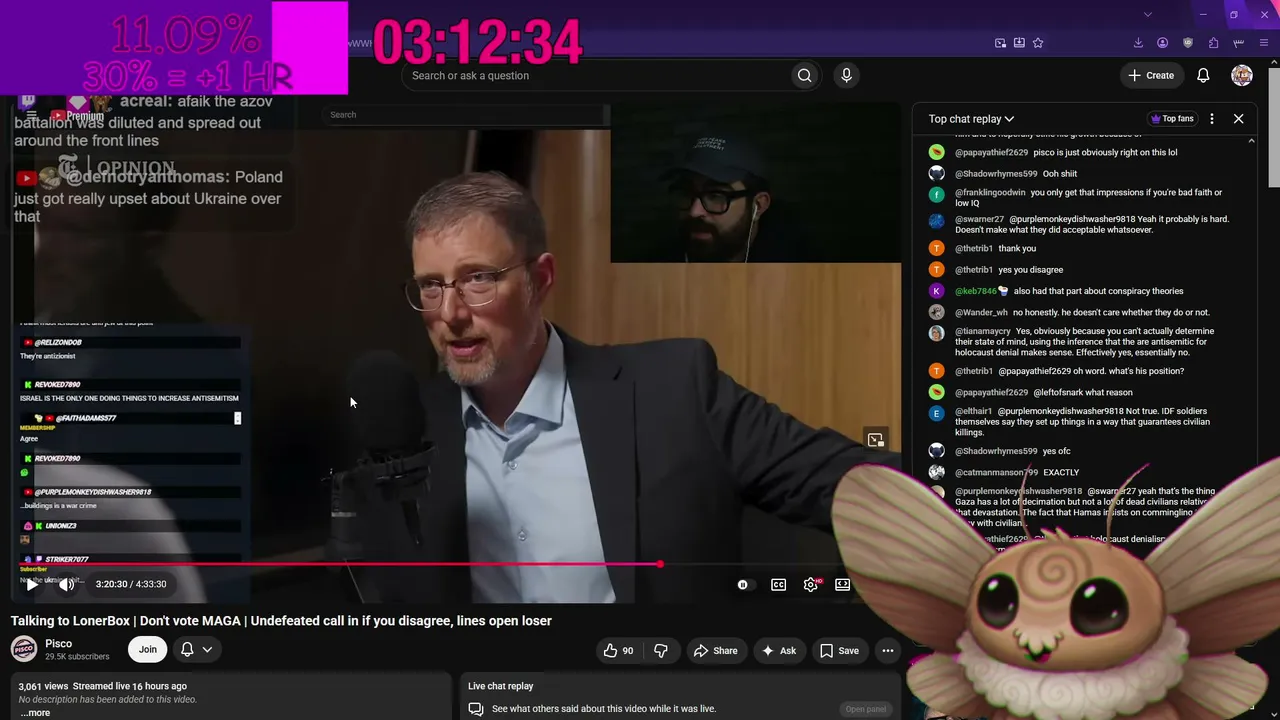This screenshot has width=1280, height=720.
Task: Click the video title text
Action: click(281, 621)
